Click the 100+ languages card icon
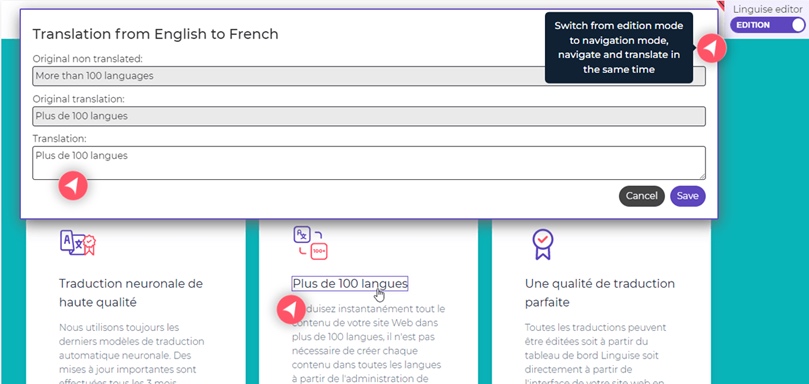 click(x=311, y=243)
